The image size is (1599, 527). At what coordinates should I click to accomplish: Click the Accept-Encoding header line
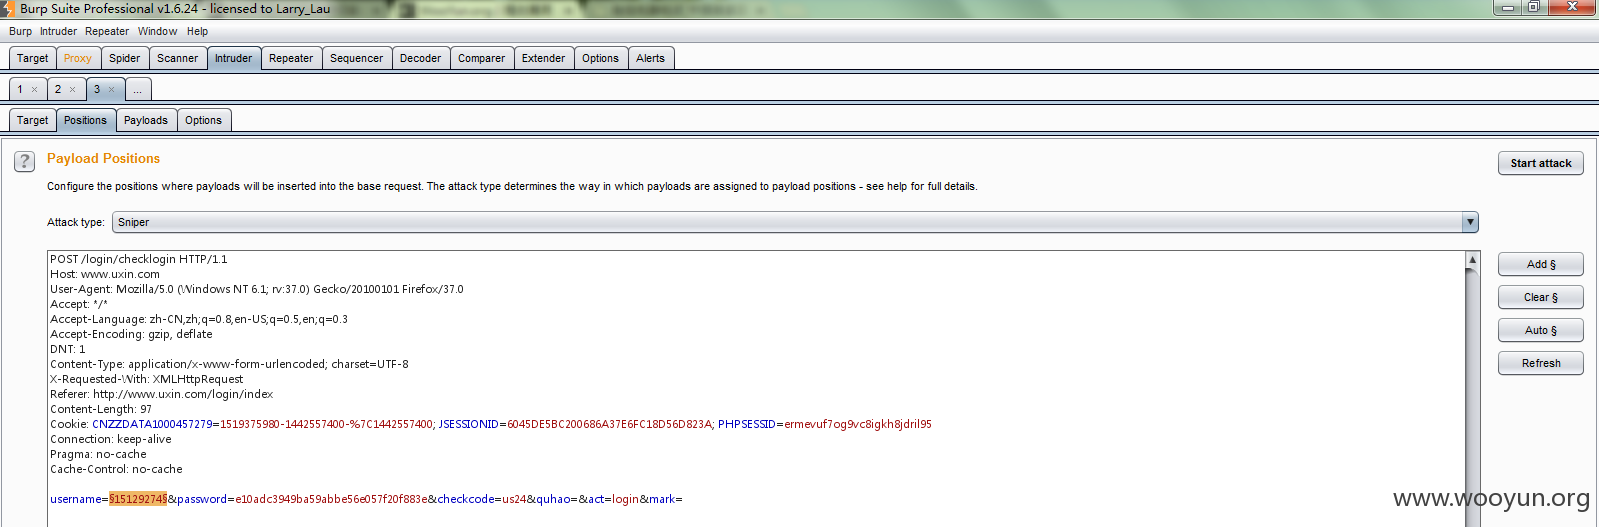131,334
